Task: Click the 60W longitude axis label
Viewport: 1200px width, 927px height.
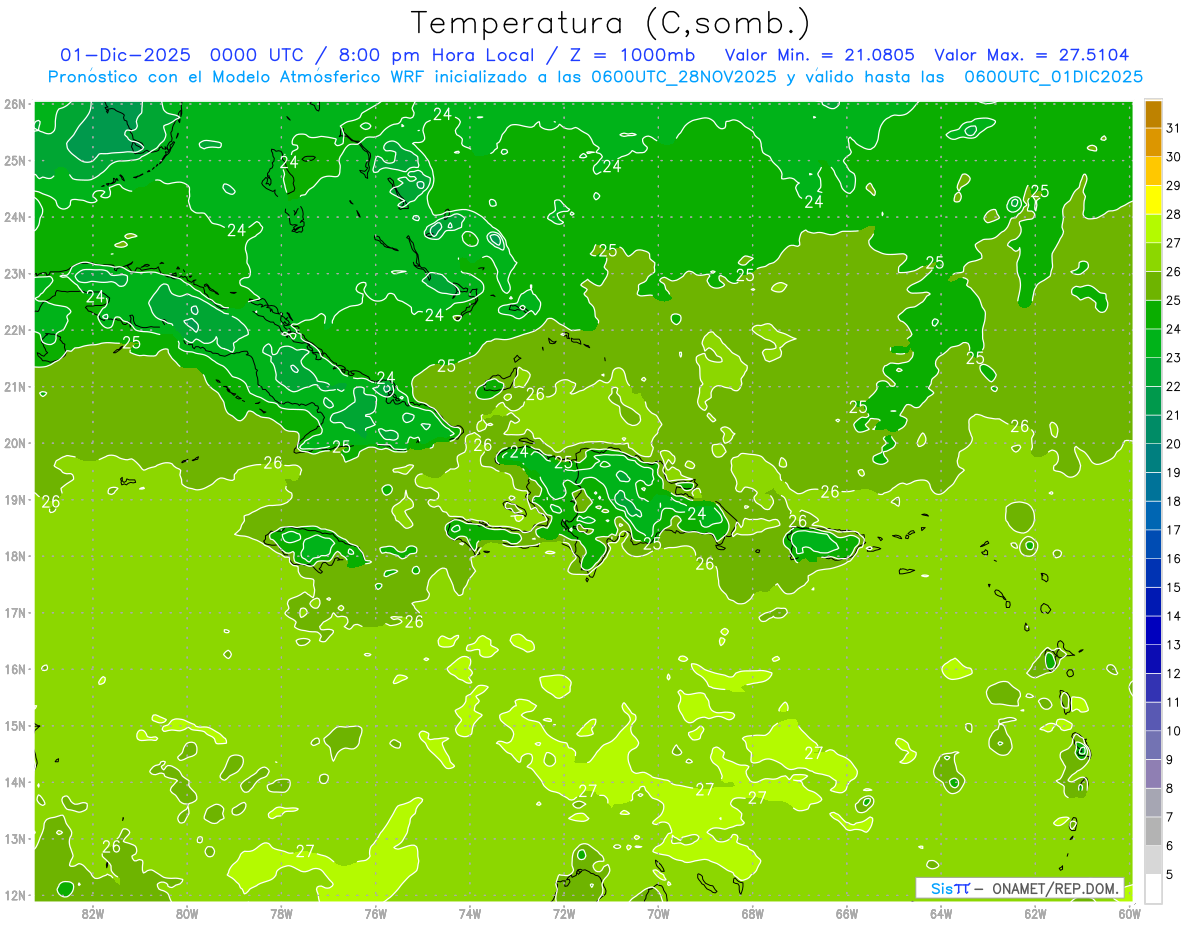Action: tap(1130, 913)
